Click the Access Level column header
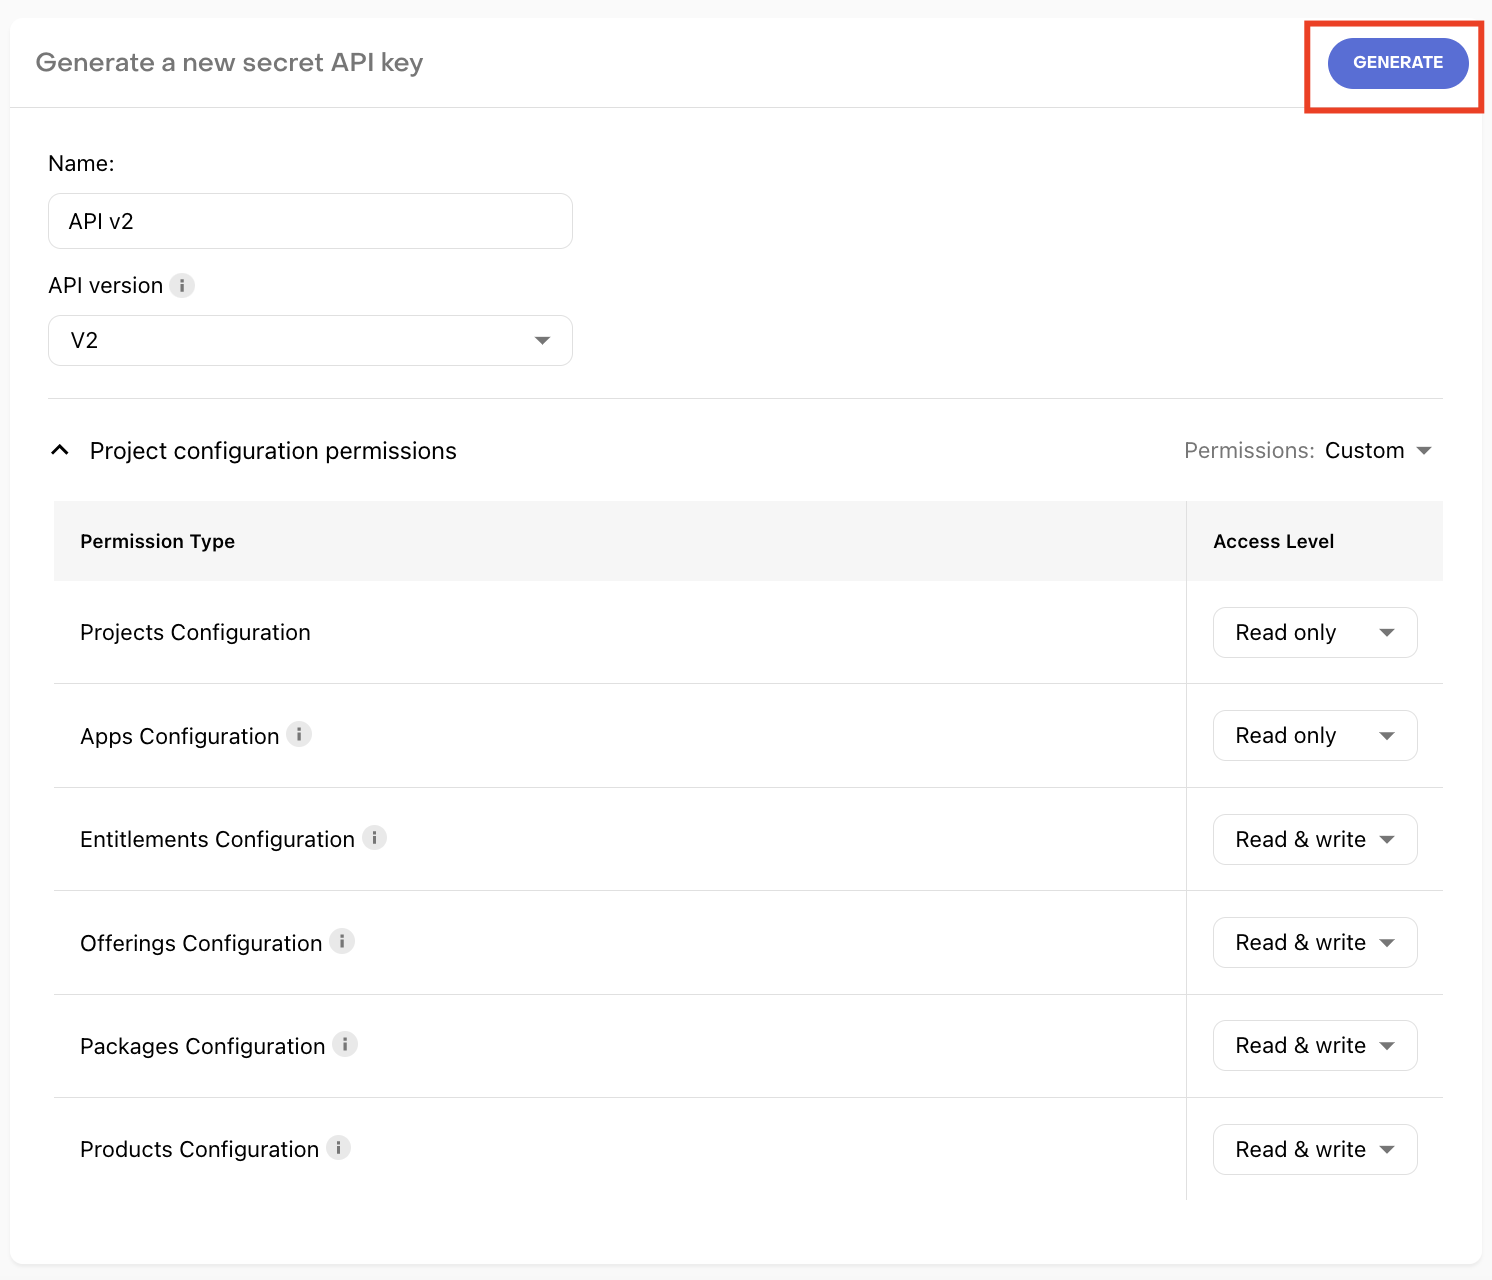1492x1280 pixels. coord(1273,541)
